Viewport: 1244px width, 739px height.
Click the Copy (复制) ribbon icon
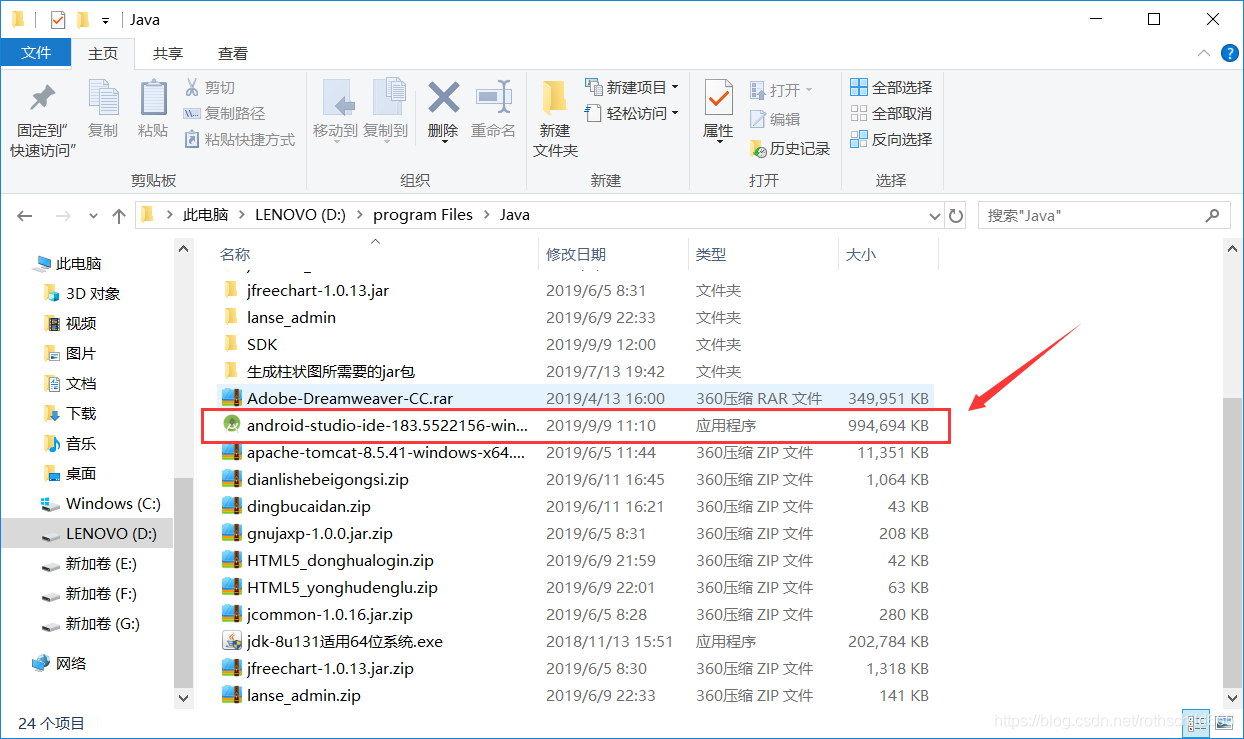click(103, 98)
